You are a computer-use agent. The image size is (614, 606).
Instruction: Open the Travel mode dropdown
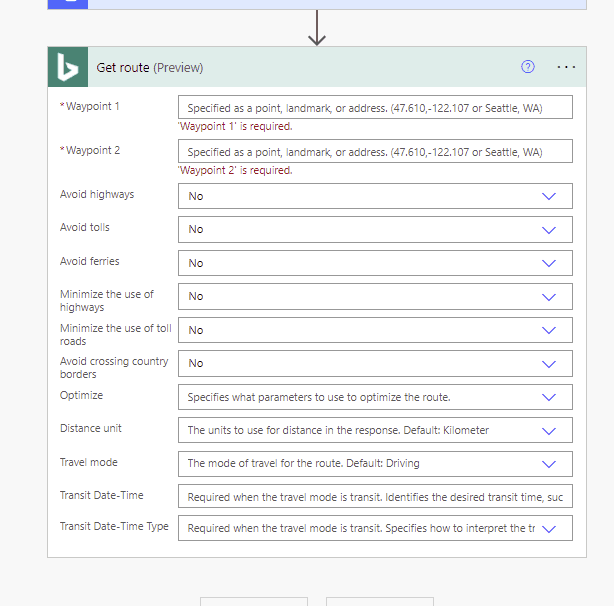pyautogui.click(x=375, y=464)
